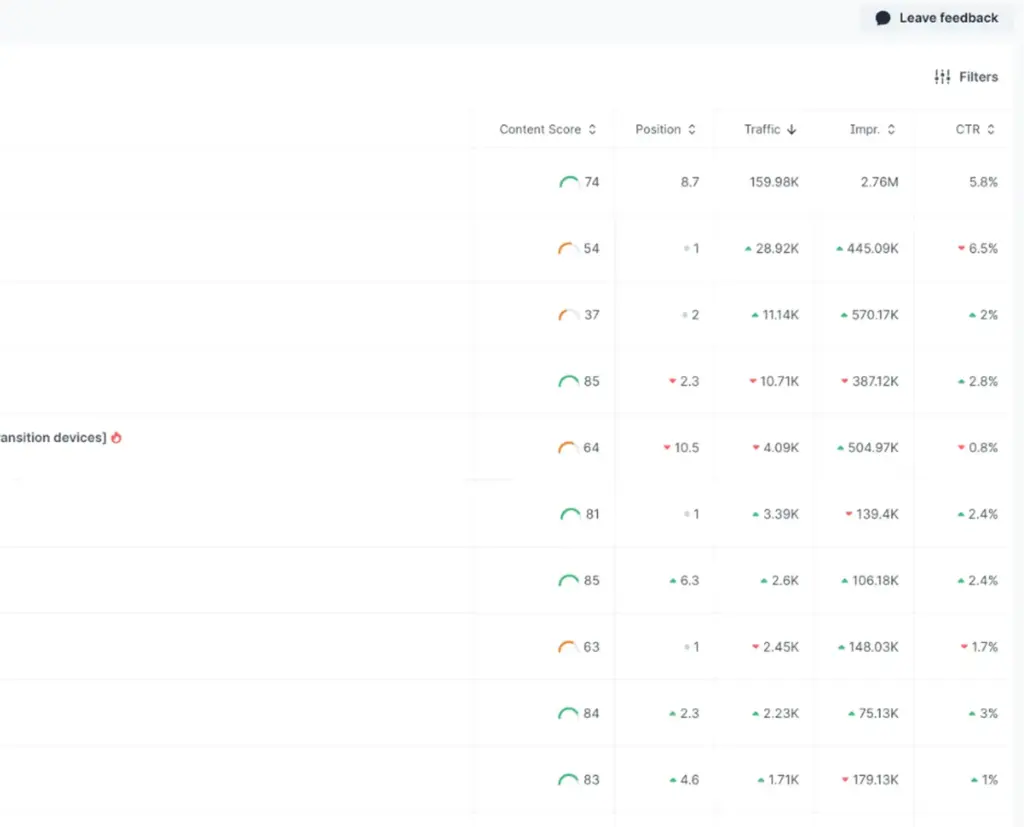Click the 445.09K impressions value
Viewport: 1024px width, 827px height.
click(x=872, y=249)
